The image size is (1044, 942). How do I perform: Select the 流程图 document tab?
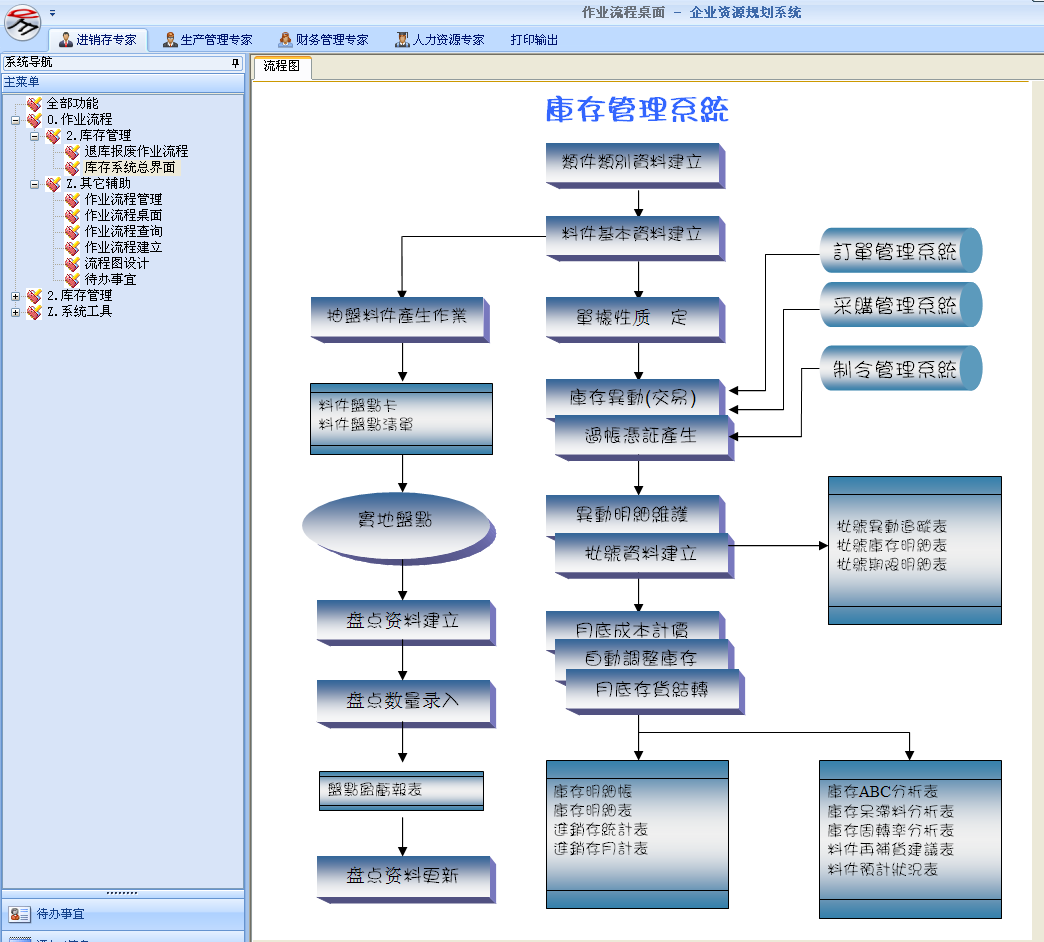282,67
